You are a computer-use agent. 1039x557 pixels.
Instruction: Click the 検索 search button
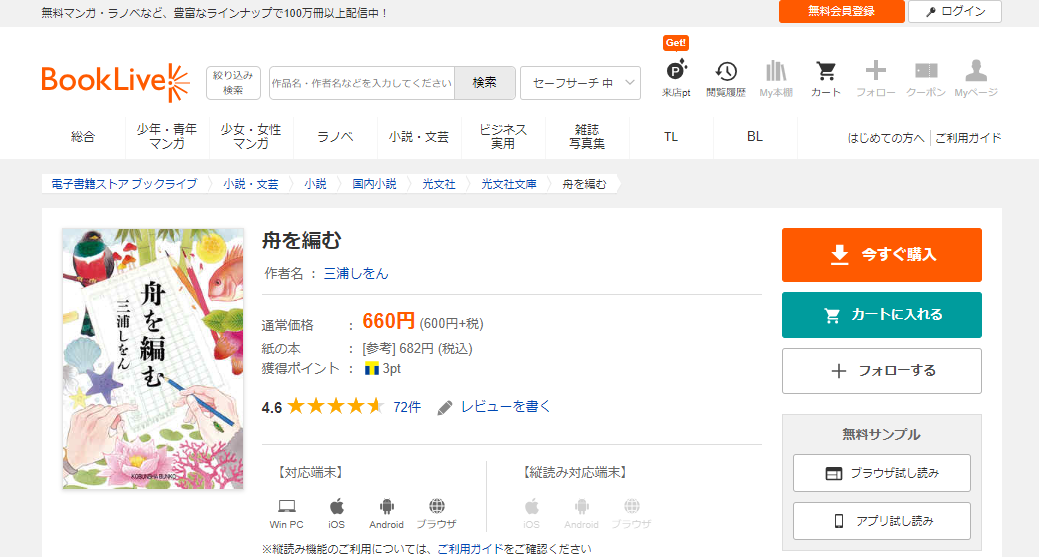484,83
